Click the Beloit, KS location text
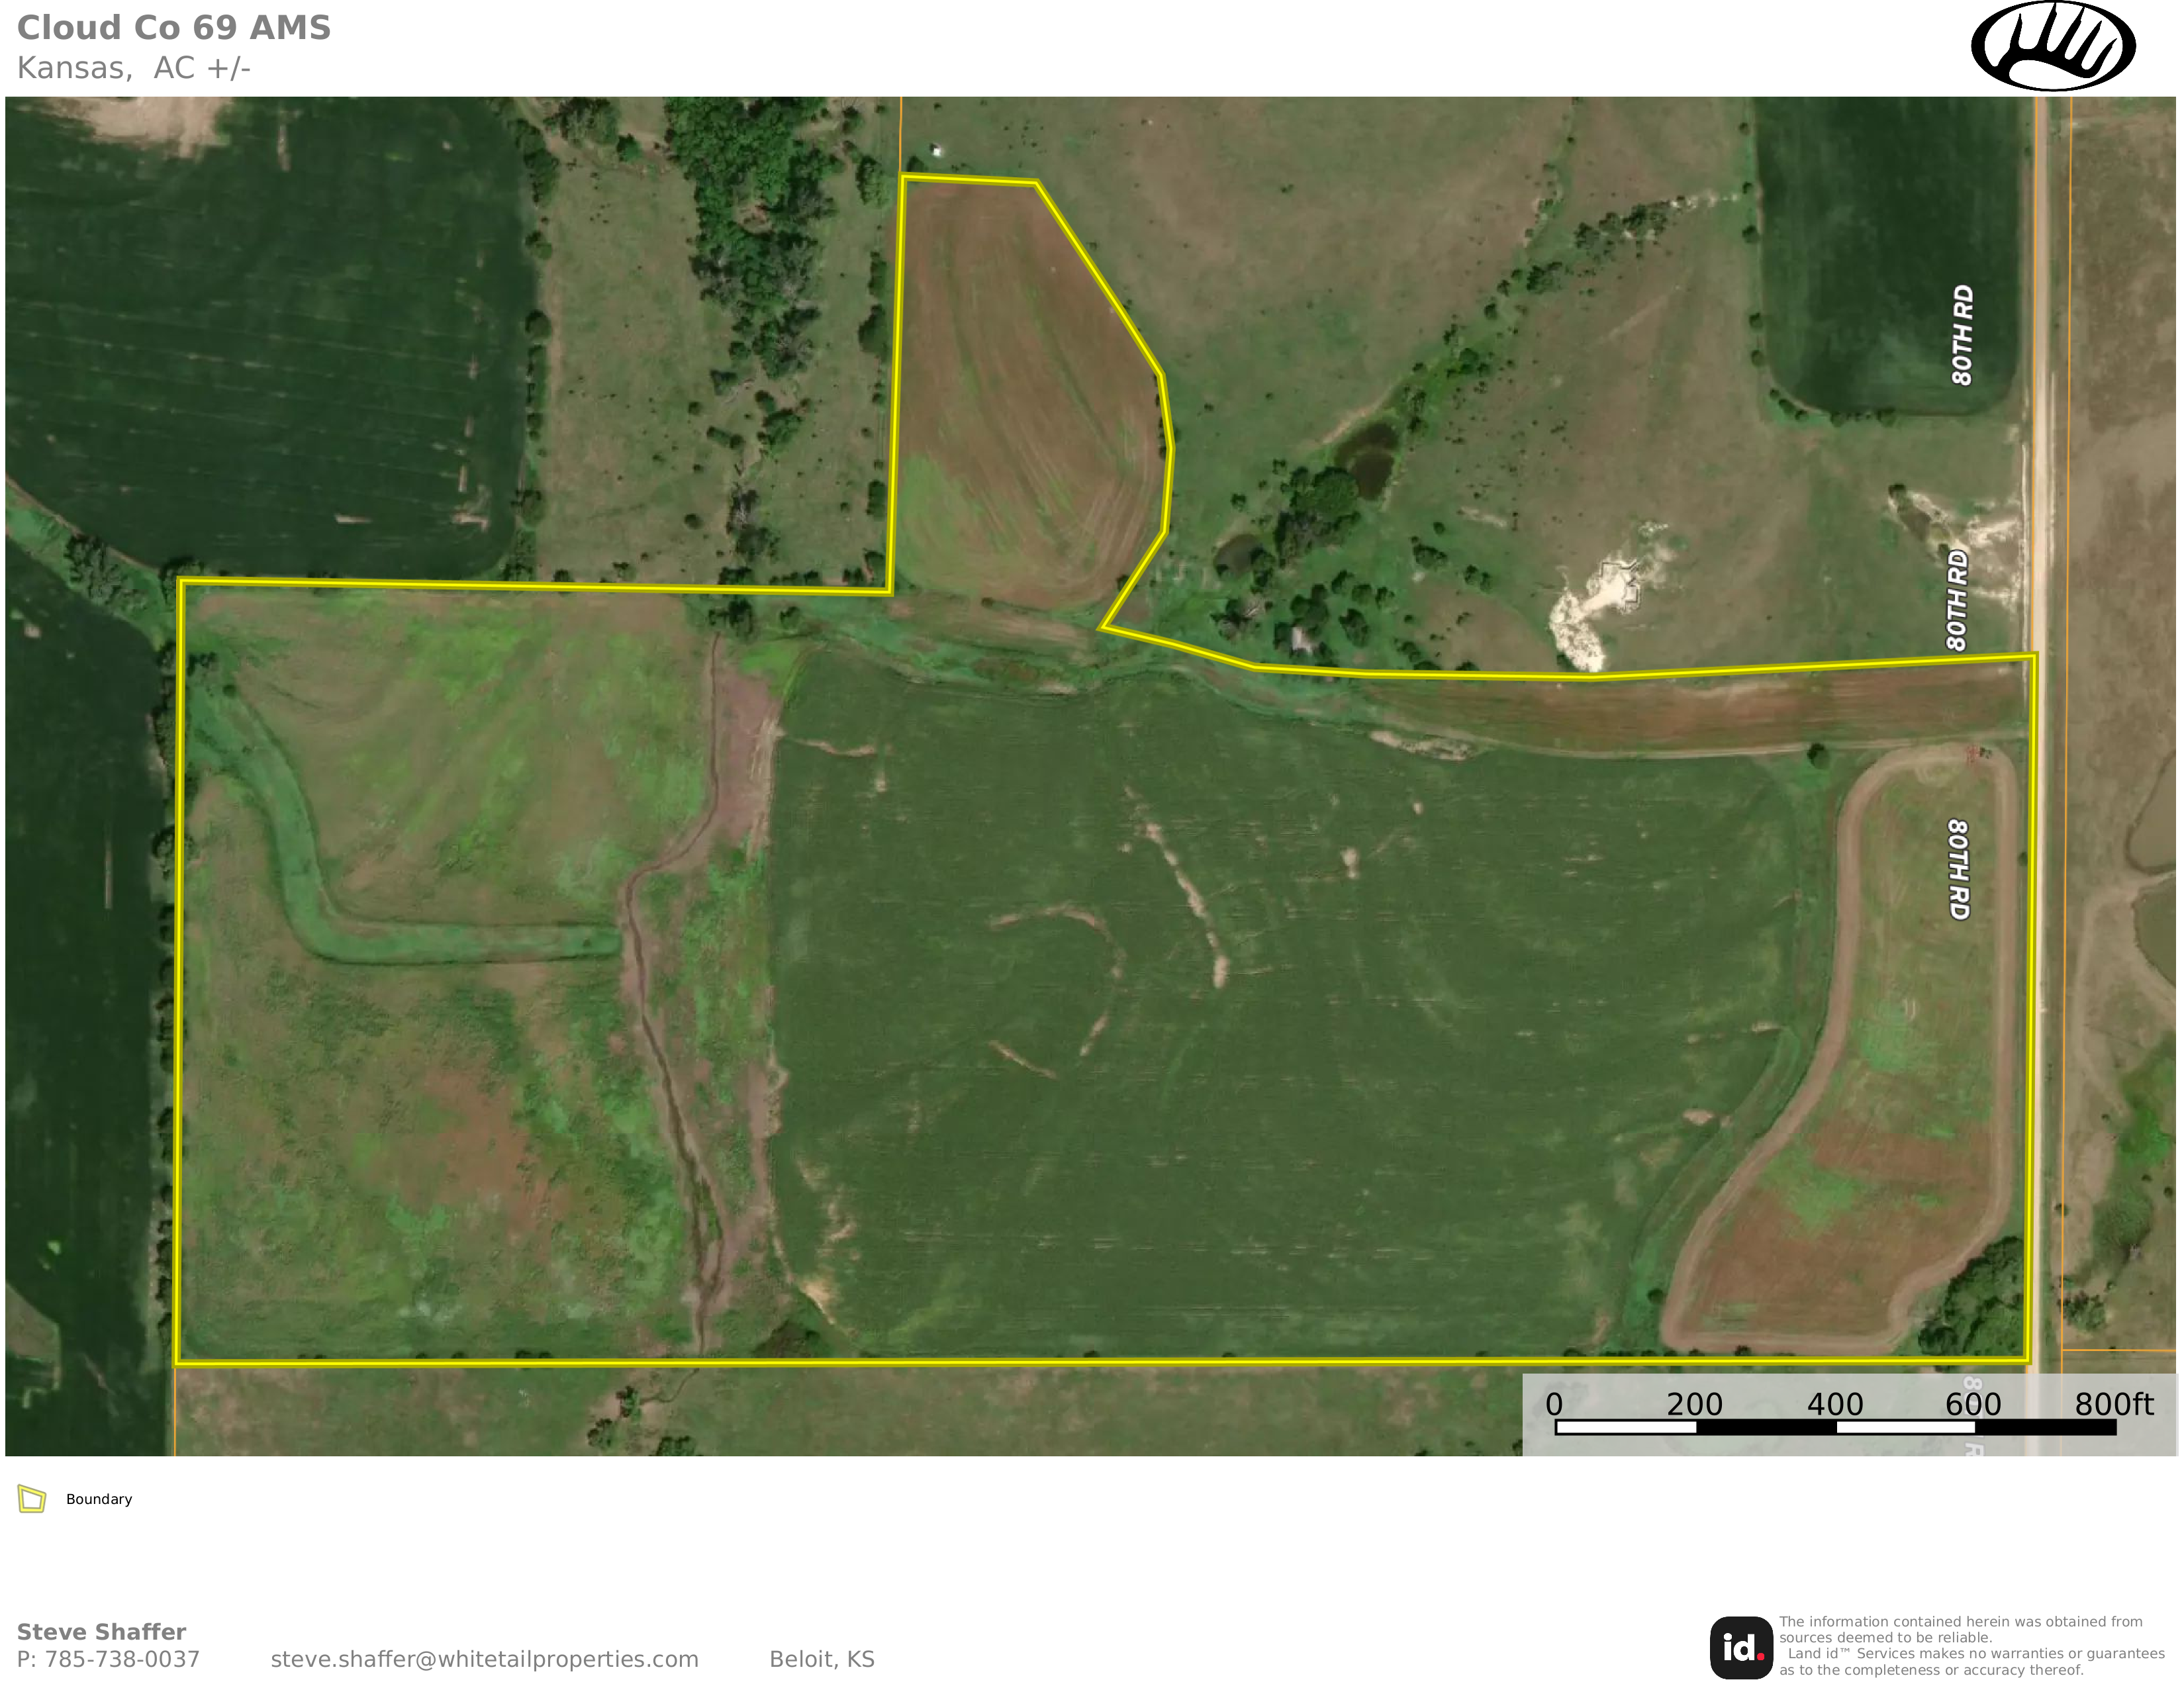 (821, 1659)
